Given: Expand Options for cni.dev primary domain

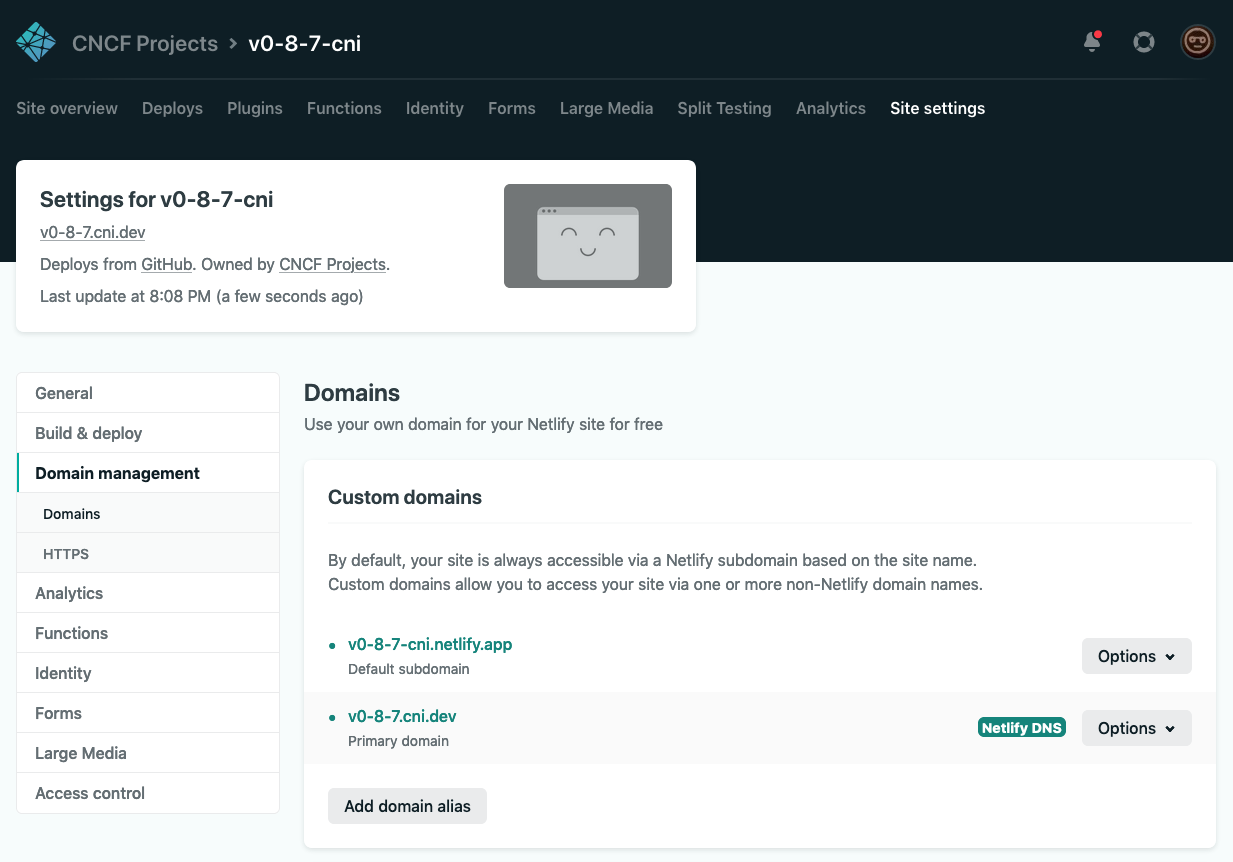Looking at the screenshot, I should 1137,728.
